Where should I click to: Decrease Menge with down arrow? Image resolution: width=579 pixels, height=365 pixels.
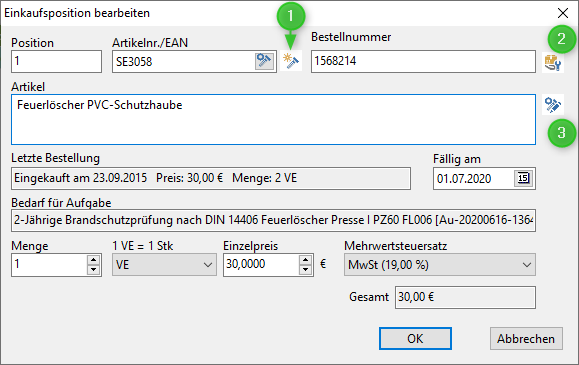[93, 270]
